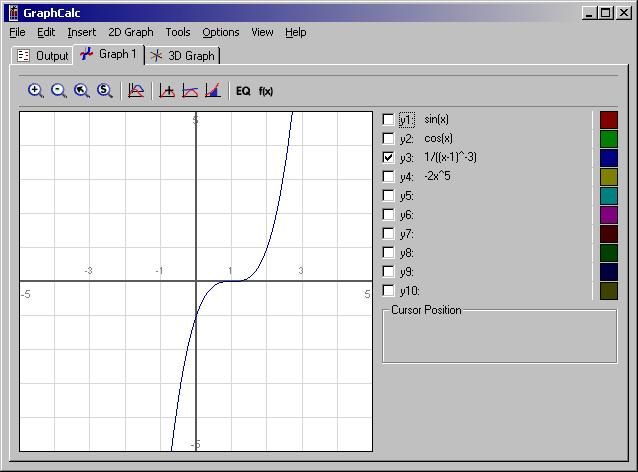
Task: Click the standard zoom S magnifier
Action: pyautogui.click(x=105, y=90)
